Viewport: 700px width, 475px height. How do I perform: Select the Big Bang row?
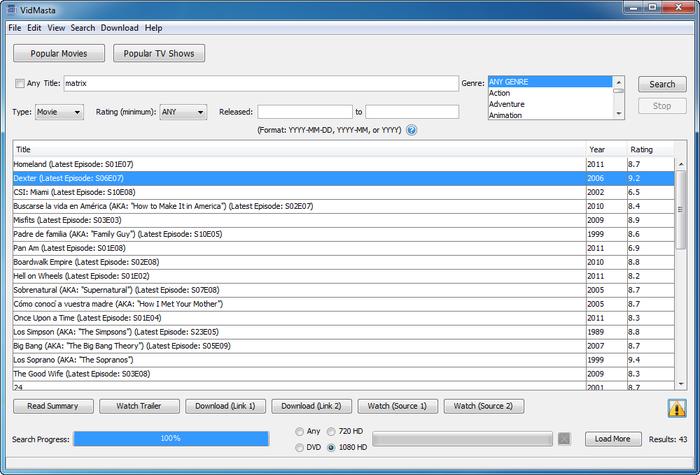pyautogui.click(x=344, y=346)
